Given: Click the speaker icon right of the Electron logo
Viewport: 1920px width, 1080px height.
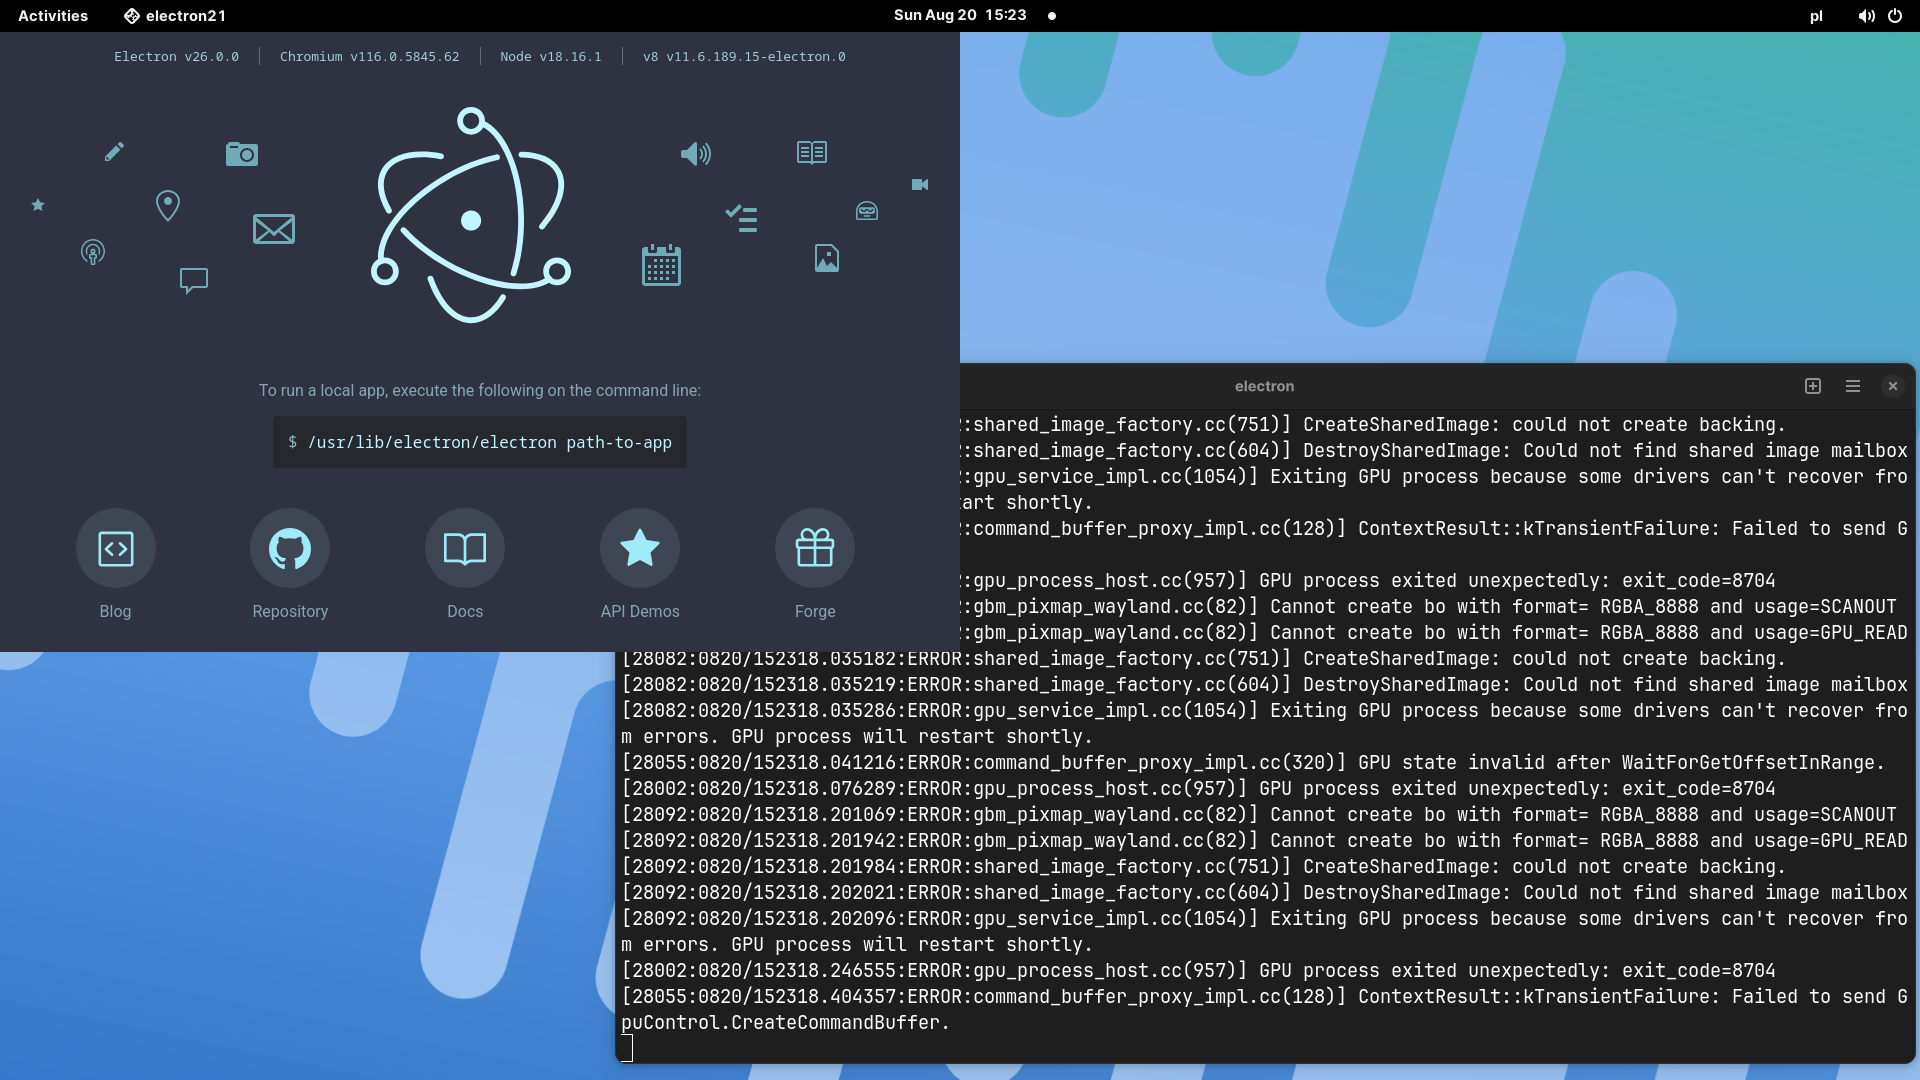Looking at the screenshot, I should click(696, 154).
